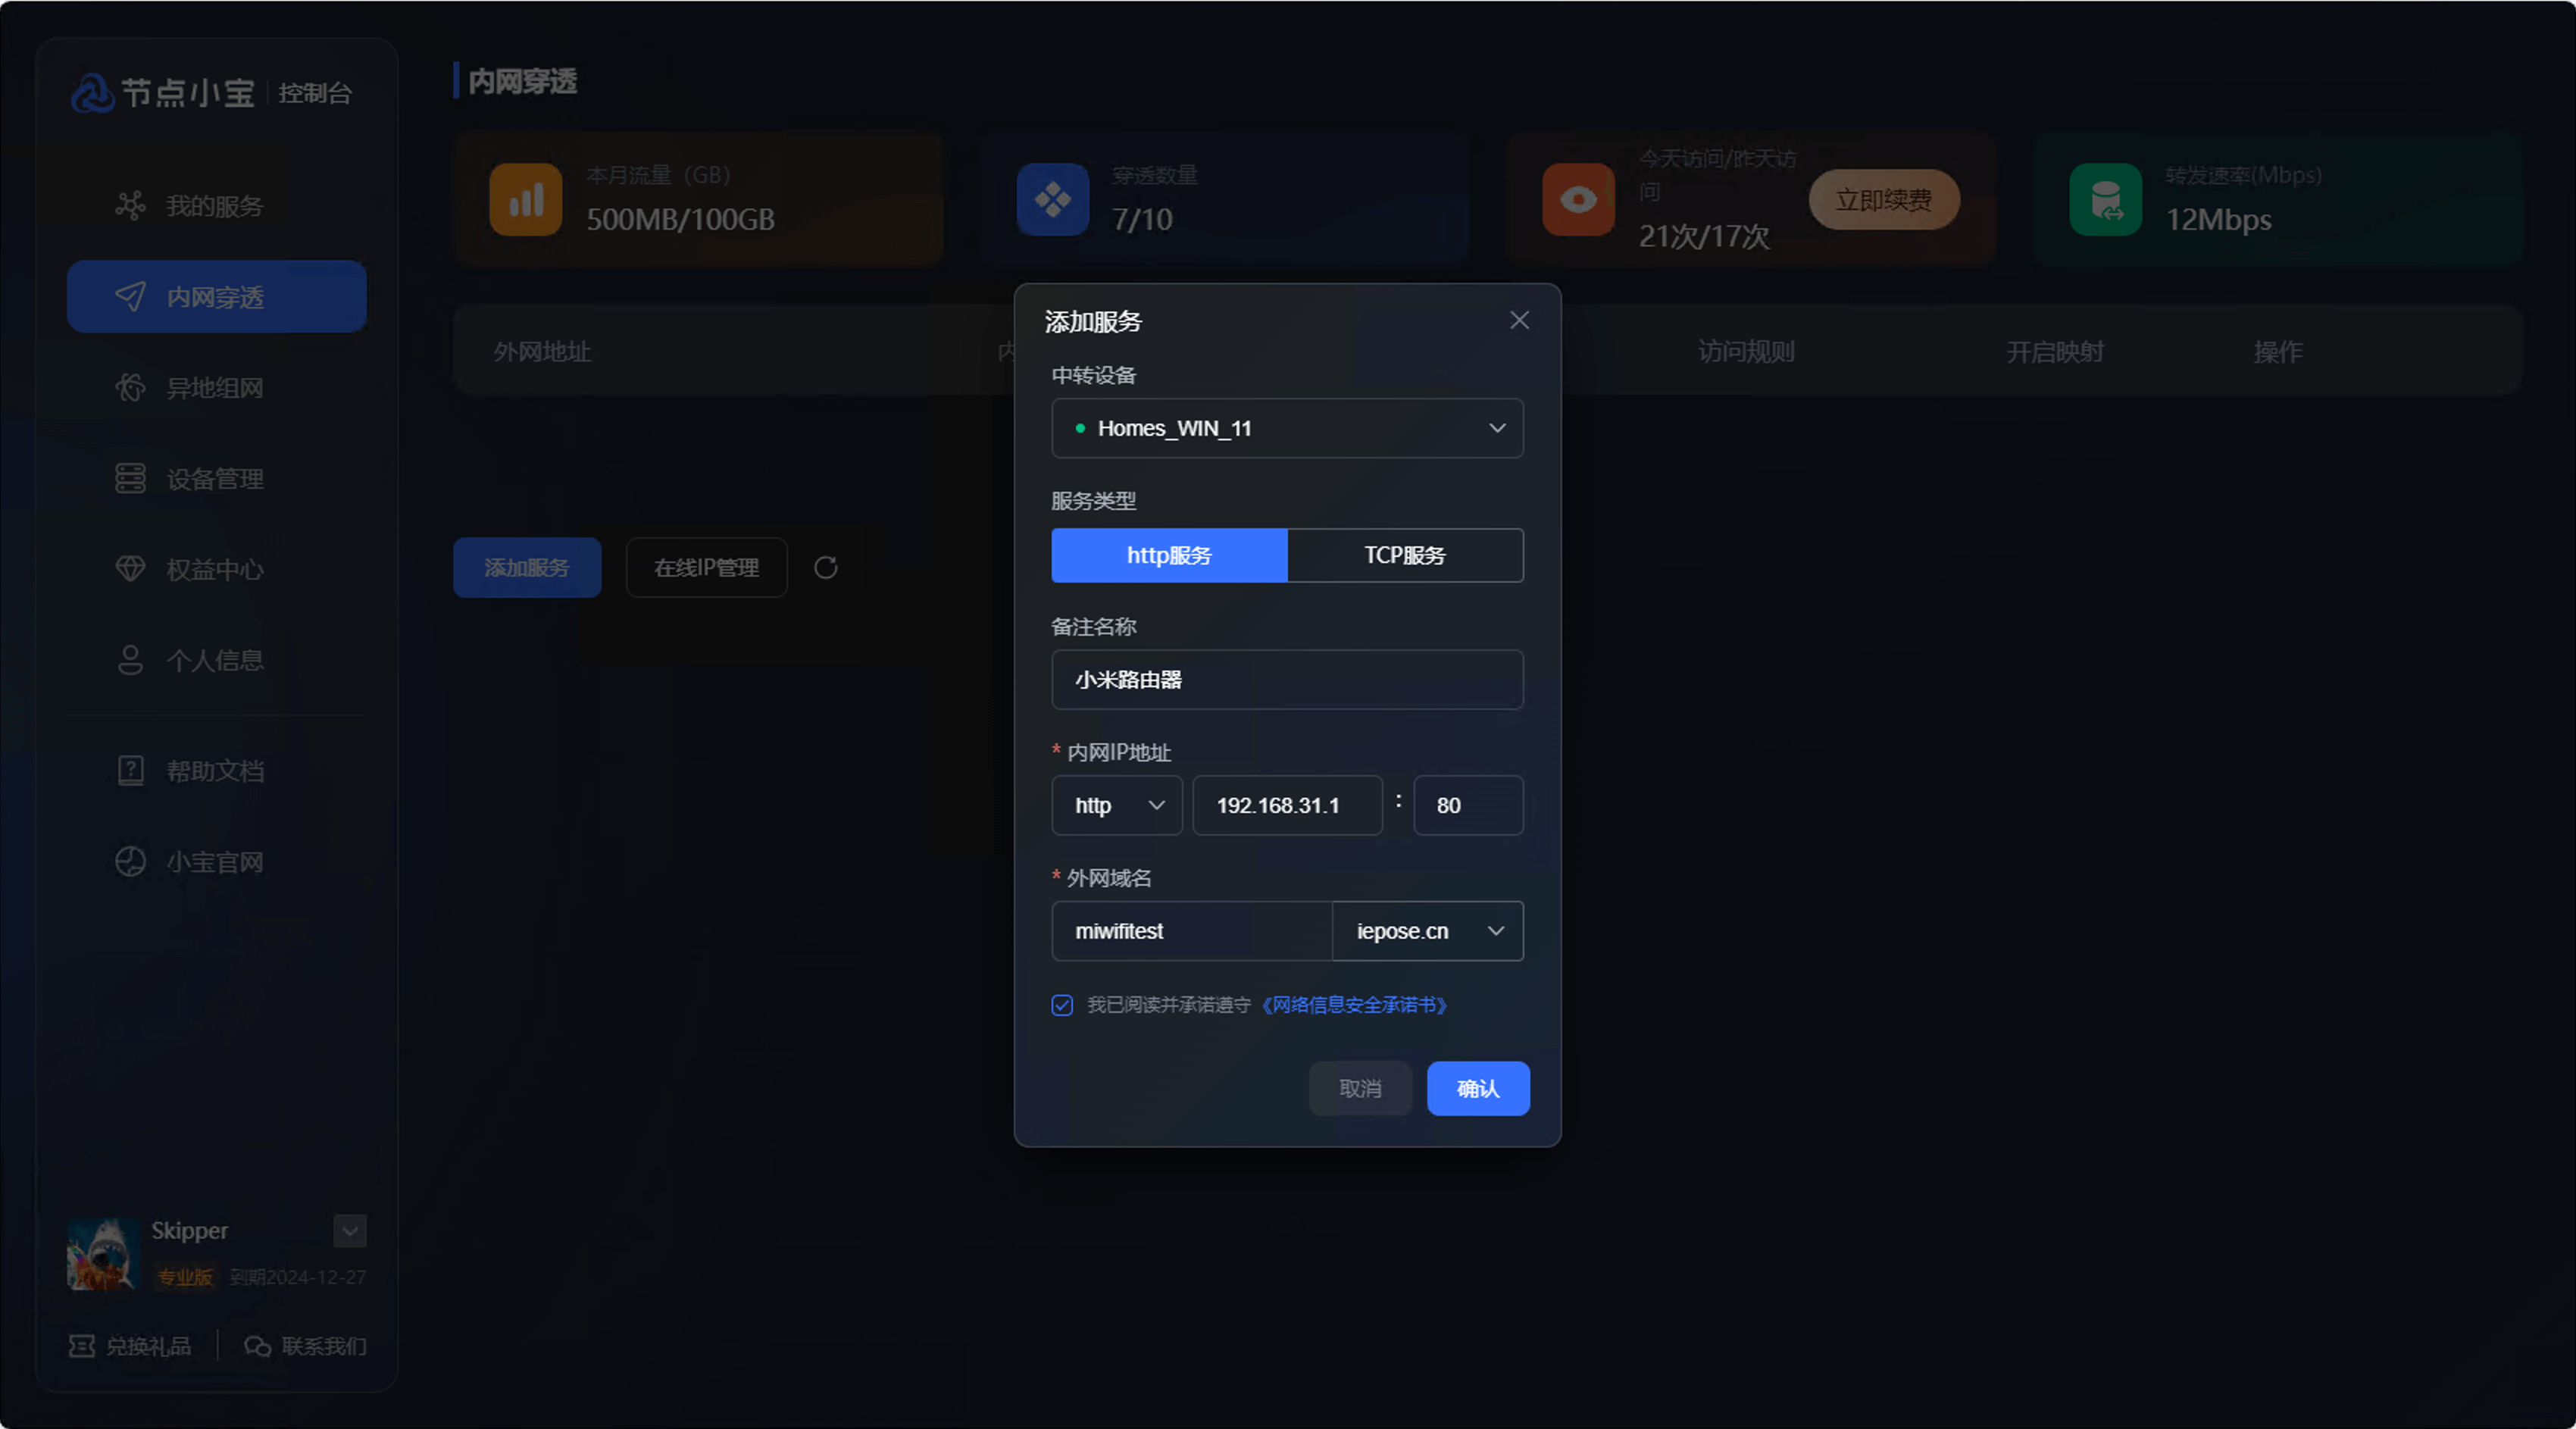Viewport: 2576px width, 1429px height.
Task: Click the 节点小宝 logo icon
Action: pos(92,93)
